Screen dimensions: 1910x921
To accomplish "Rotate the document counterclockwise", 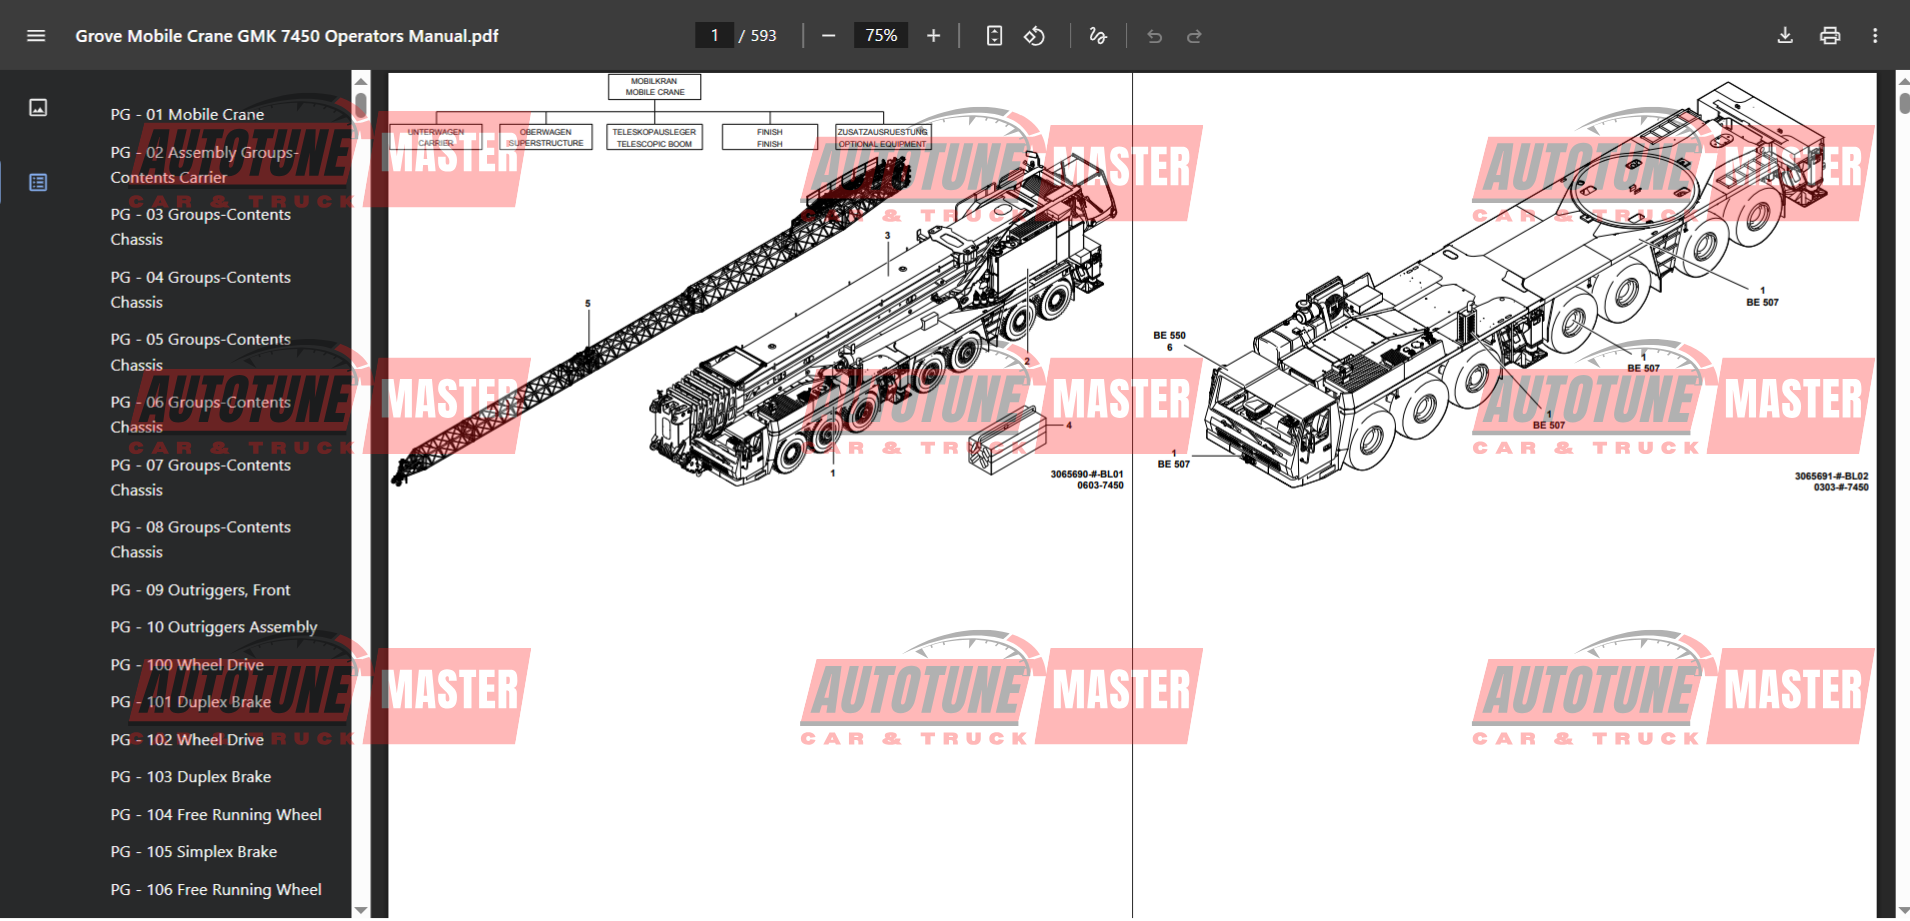I will tap(1034, 36).
